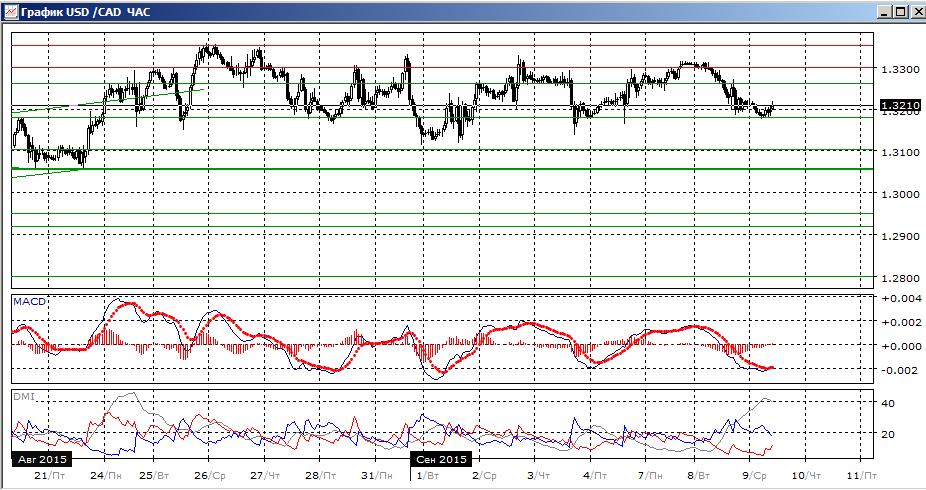Select the DMI indicator label
Screen dimensions: 926x490
pos(24,397)
